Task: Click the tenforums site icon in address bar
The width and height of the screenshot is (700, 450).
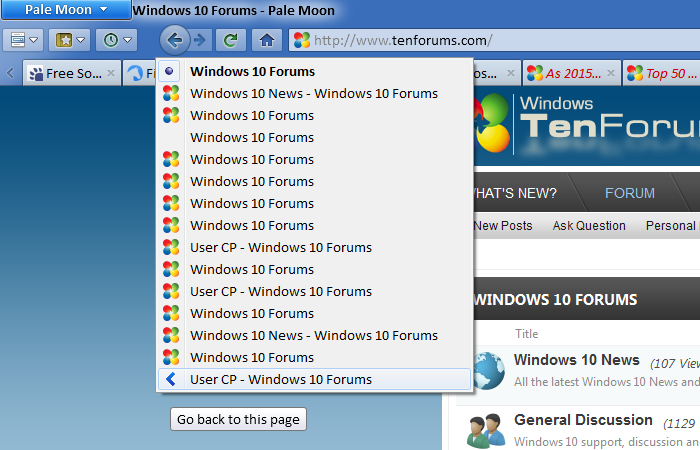Action: tap(302, 40)
